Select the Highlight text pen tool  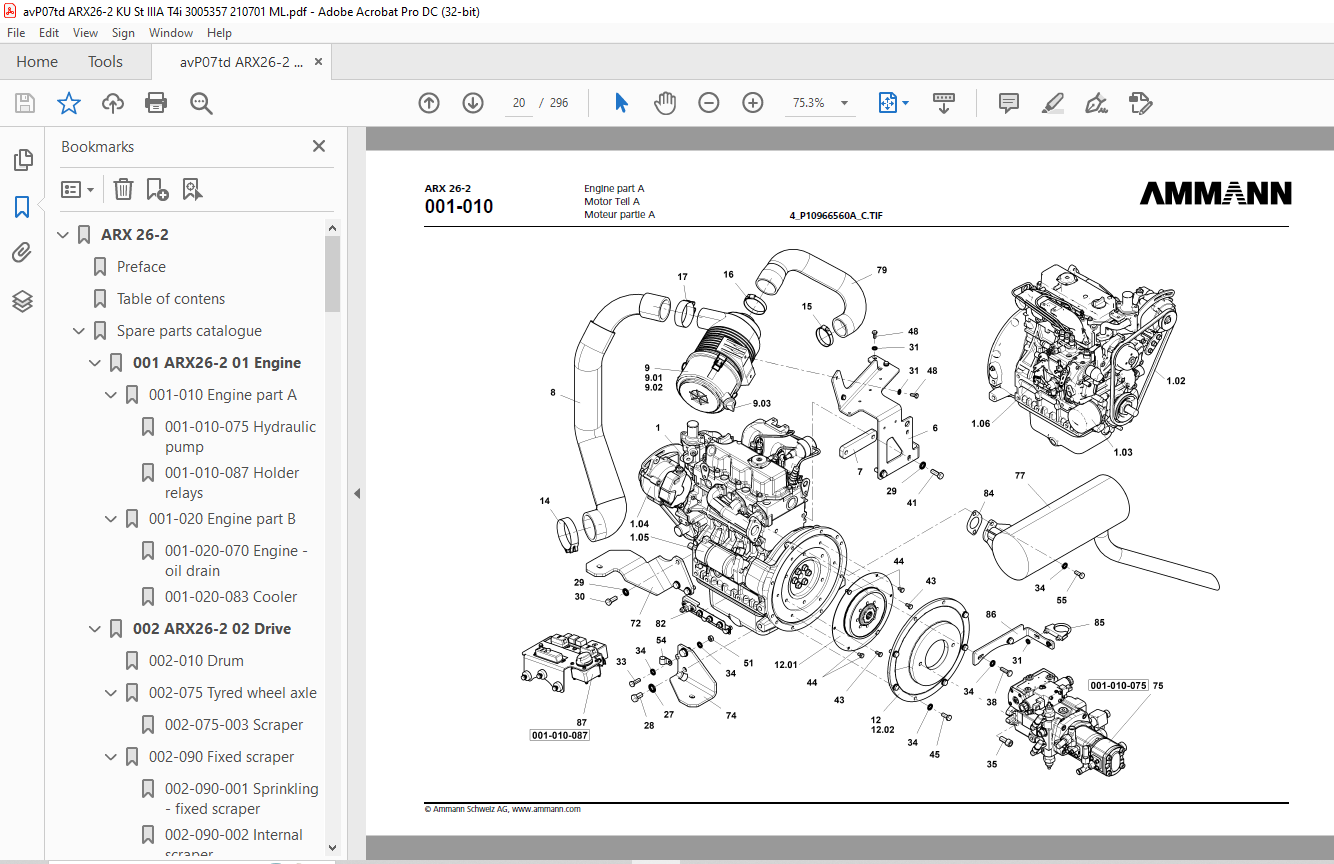click(x=1052, y=103)
